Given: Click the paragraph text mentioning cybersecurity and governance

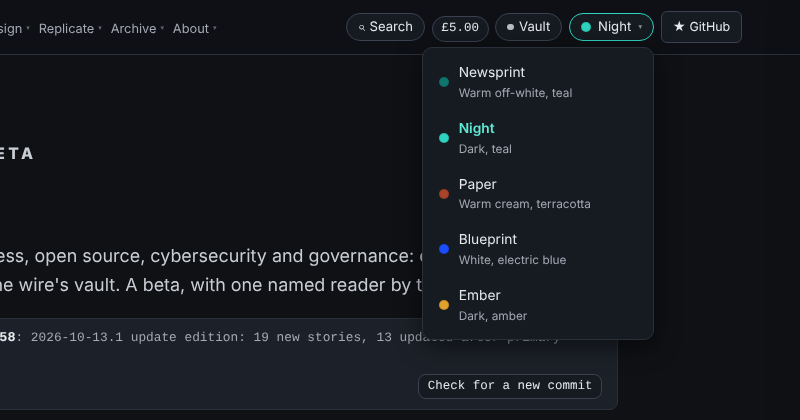Looking at the screenshot, I should 211,270.
